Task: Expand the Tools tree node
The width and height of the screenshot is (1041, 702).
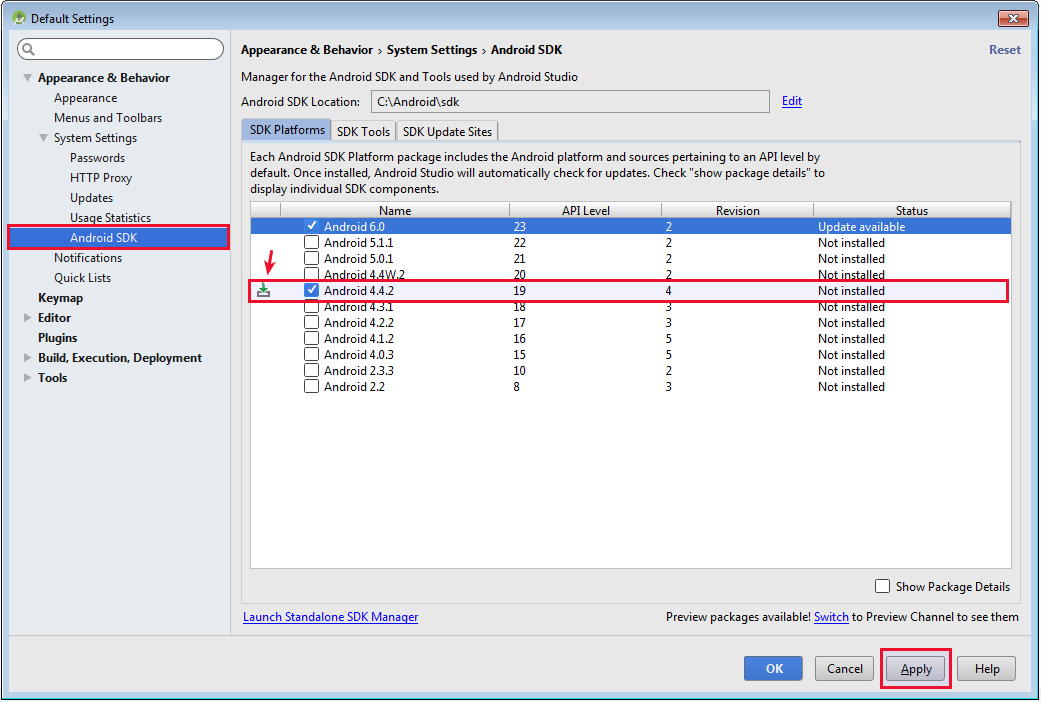Action: (x=27, y=377)
